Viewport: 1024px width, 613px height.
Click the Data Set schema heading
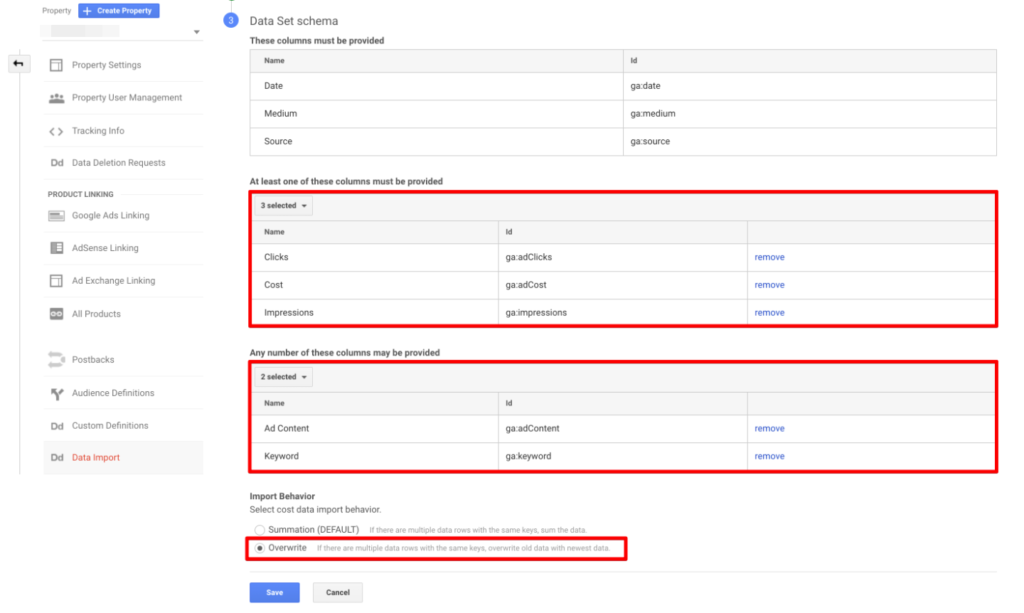coord(294,21)
